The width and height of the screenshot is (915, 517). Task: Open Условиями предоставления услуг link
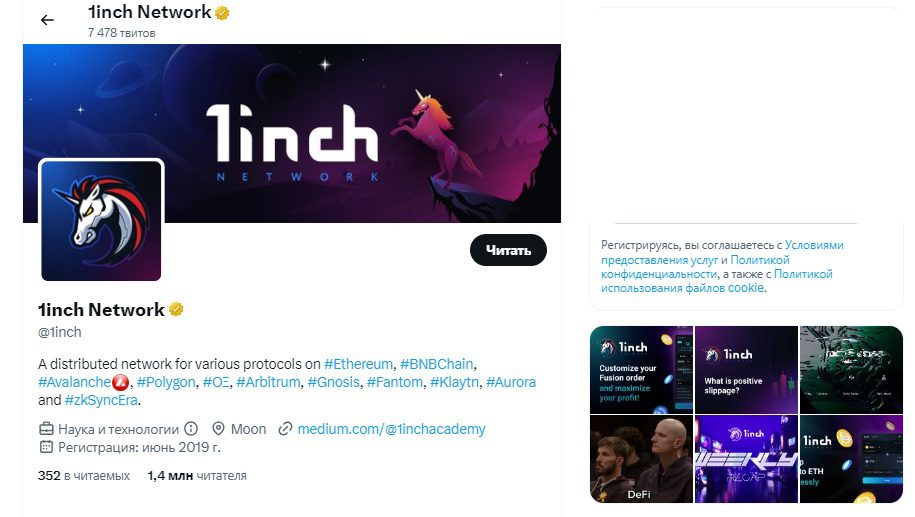722,252
